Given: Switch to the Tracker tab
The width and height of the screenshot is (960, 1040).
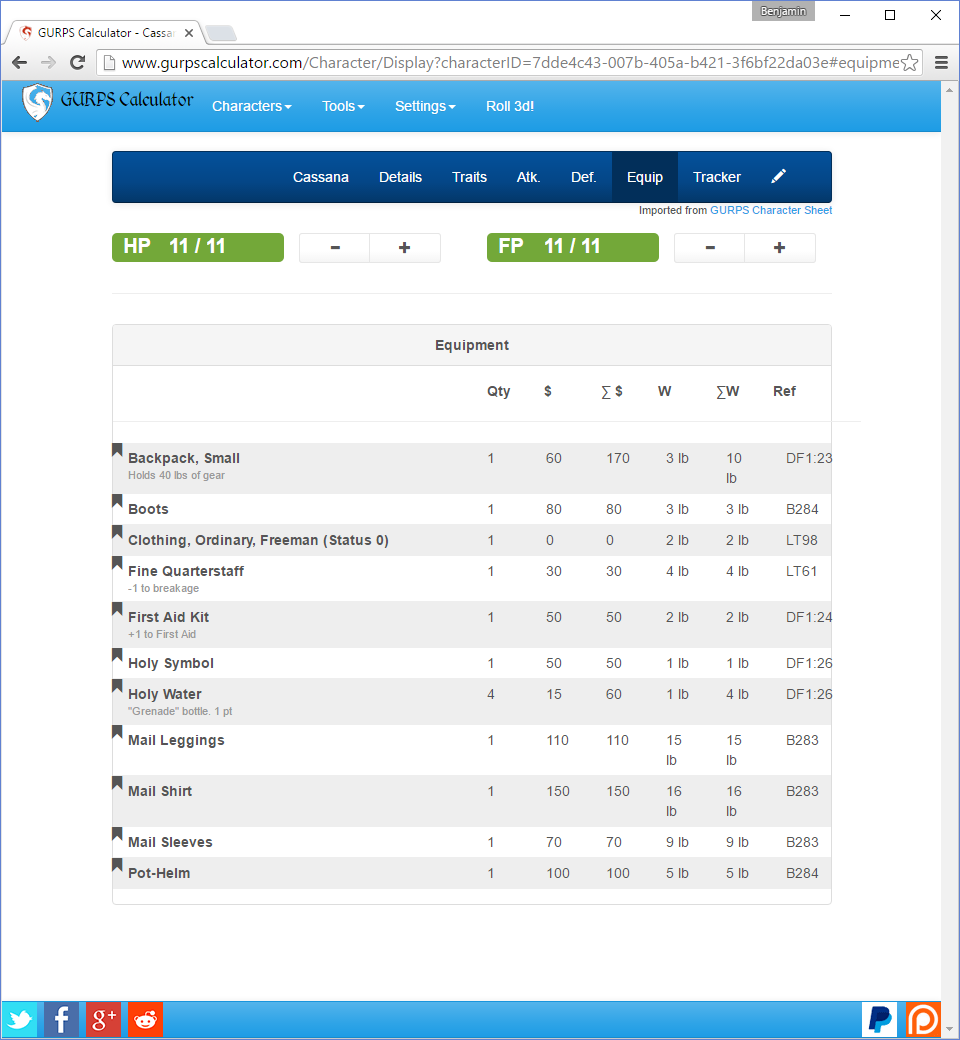Looking at the screenshot, I should pos(716,177).
